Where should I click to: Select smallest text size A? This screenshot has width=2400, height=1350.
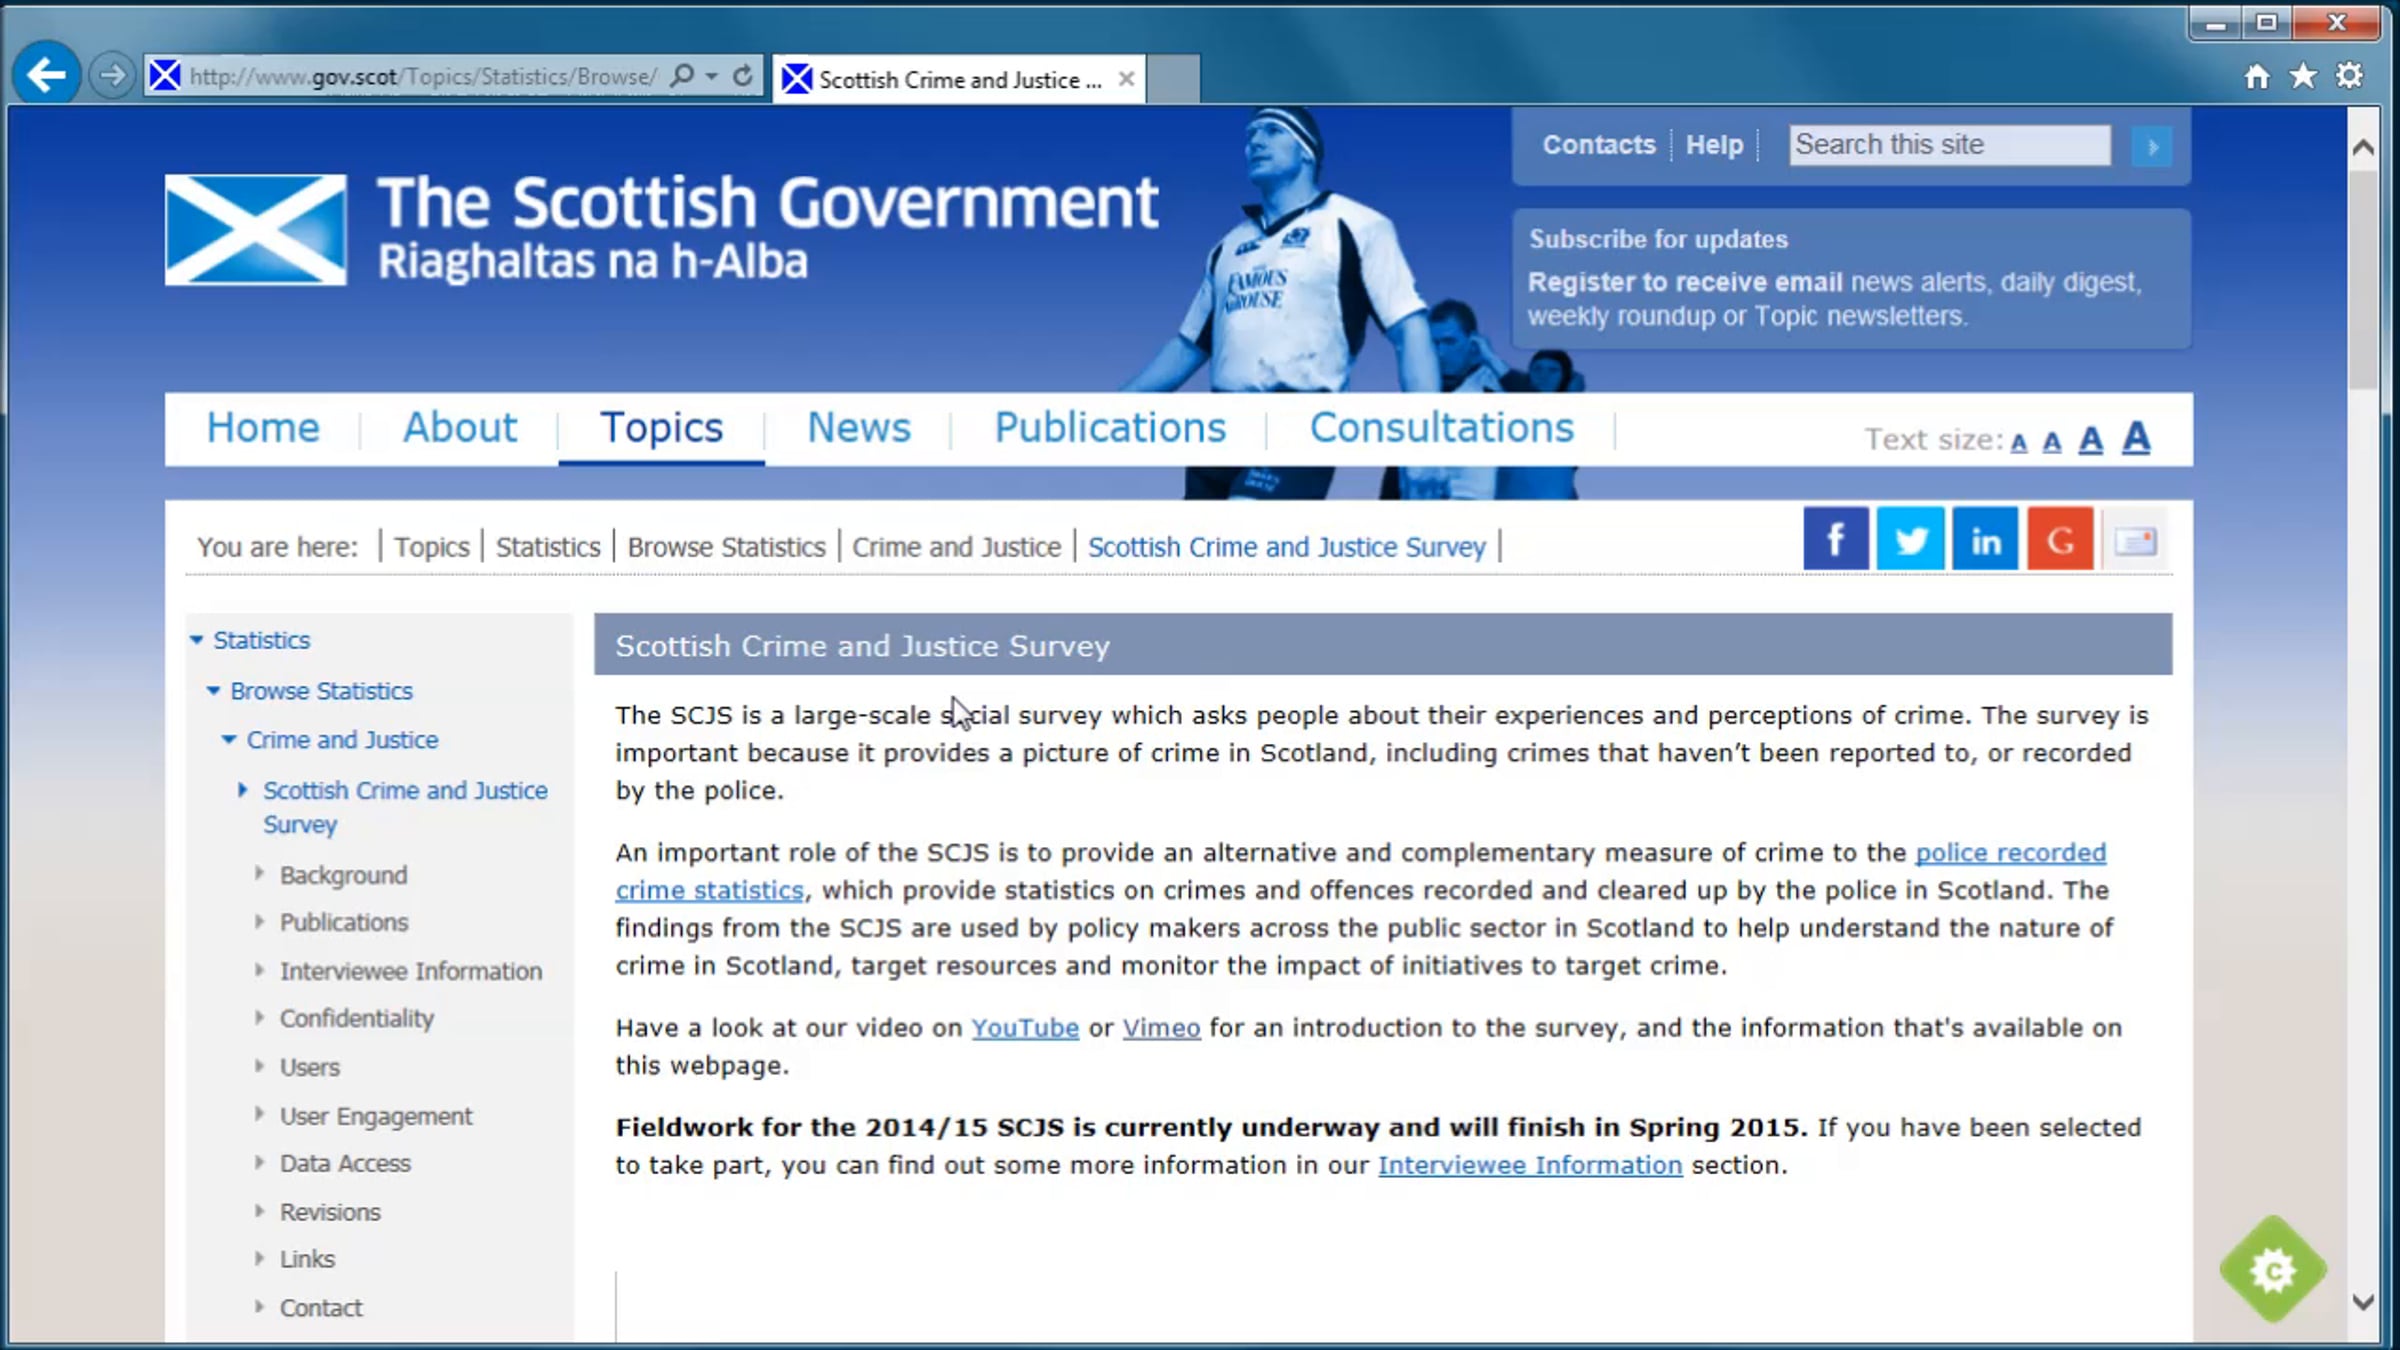pyautogui.click(x=2019, y=443)
